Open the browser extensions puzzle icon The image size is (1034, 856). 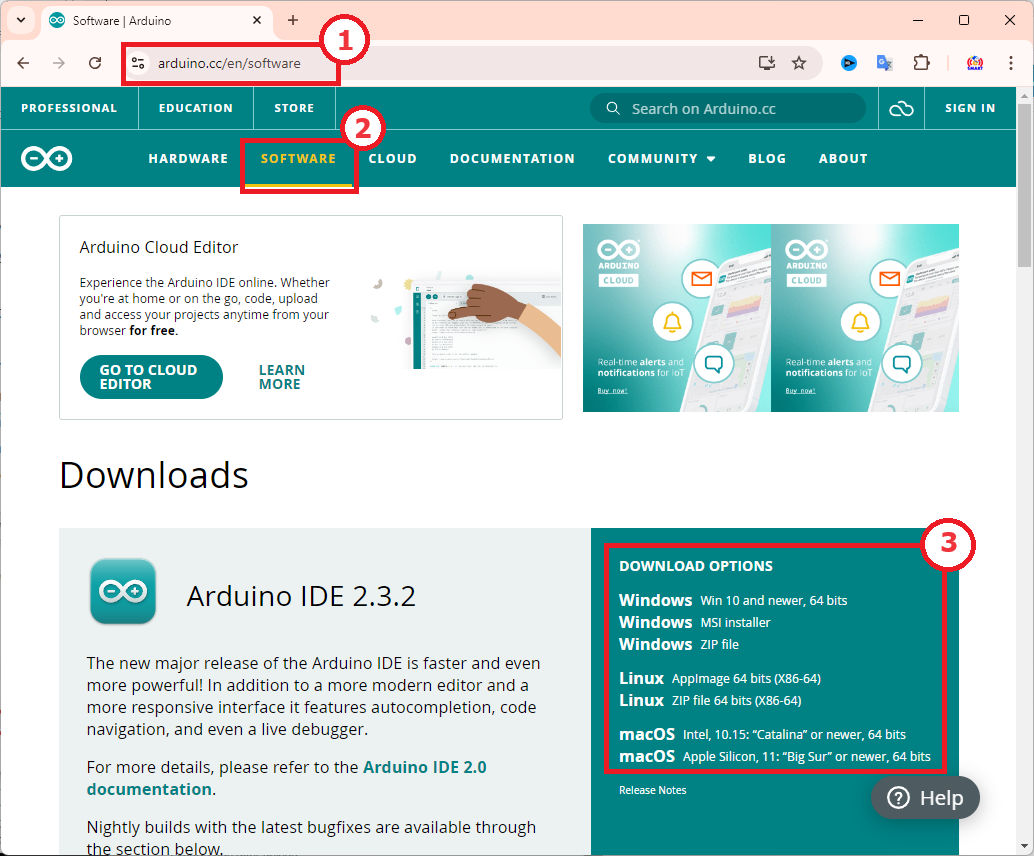pos(921,63)
